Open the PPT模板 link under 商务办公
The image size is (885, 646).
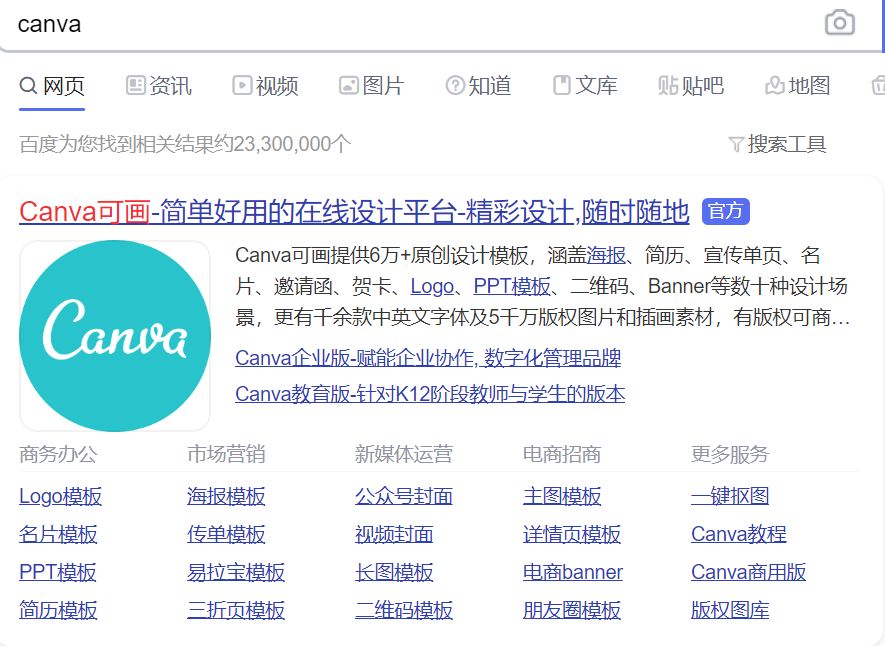(x=58, y=572)
